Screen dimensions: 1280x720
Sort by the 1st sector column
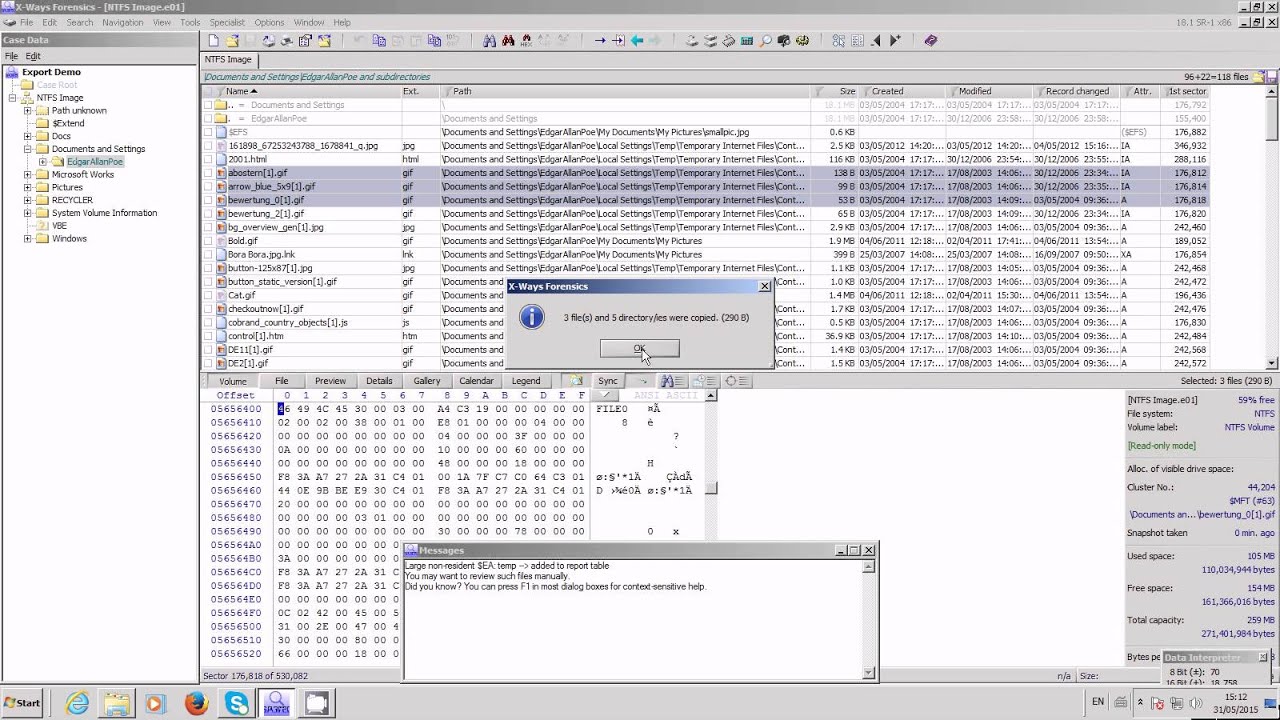click(x=1186, y=91)
